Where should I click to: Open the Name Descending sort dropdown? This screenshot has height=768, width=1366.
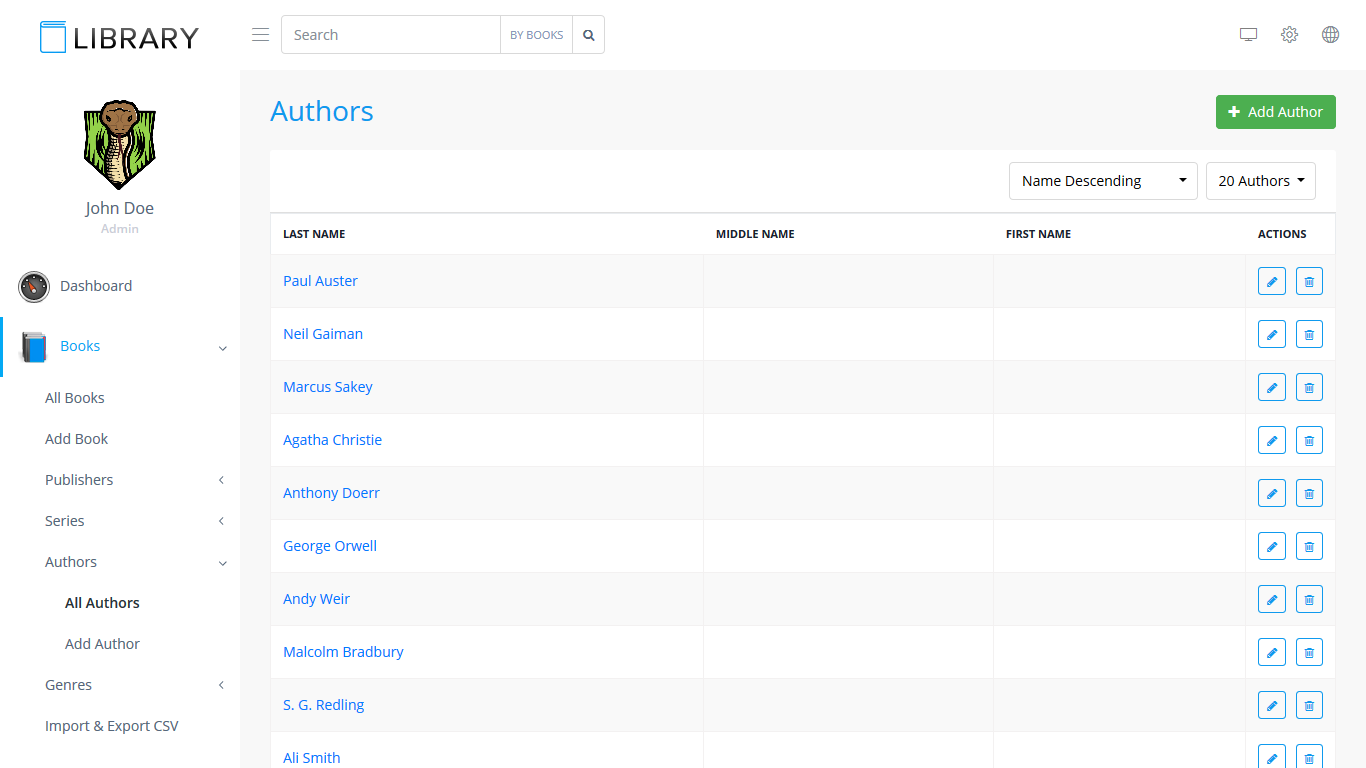1102,181
